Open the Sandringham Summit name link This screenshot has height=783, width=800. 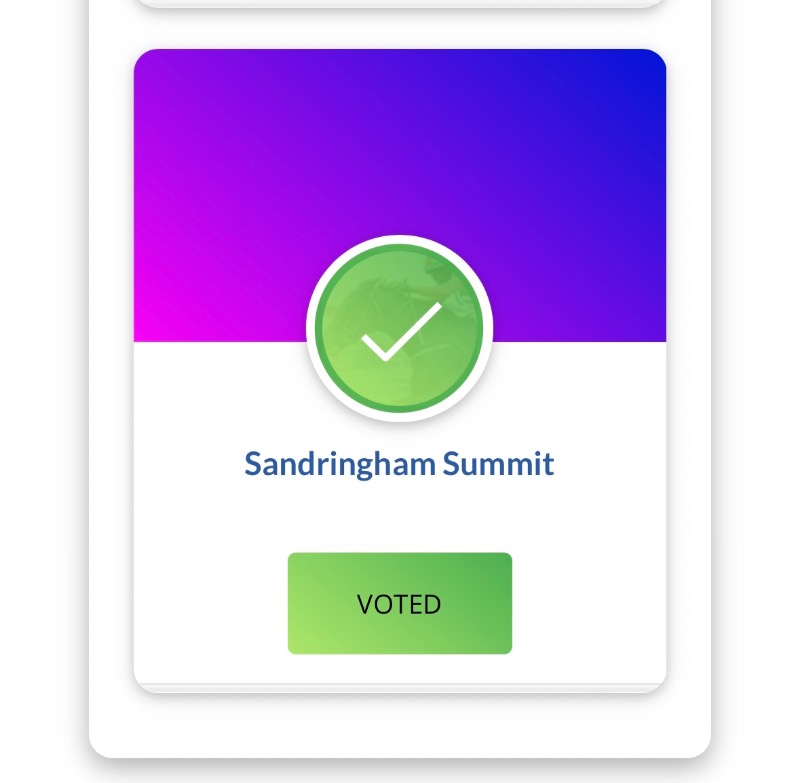click(x=399, y=464)
